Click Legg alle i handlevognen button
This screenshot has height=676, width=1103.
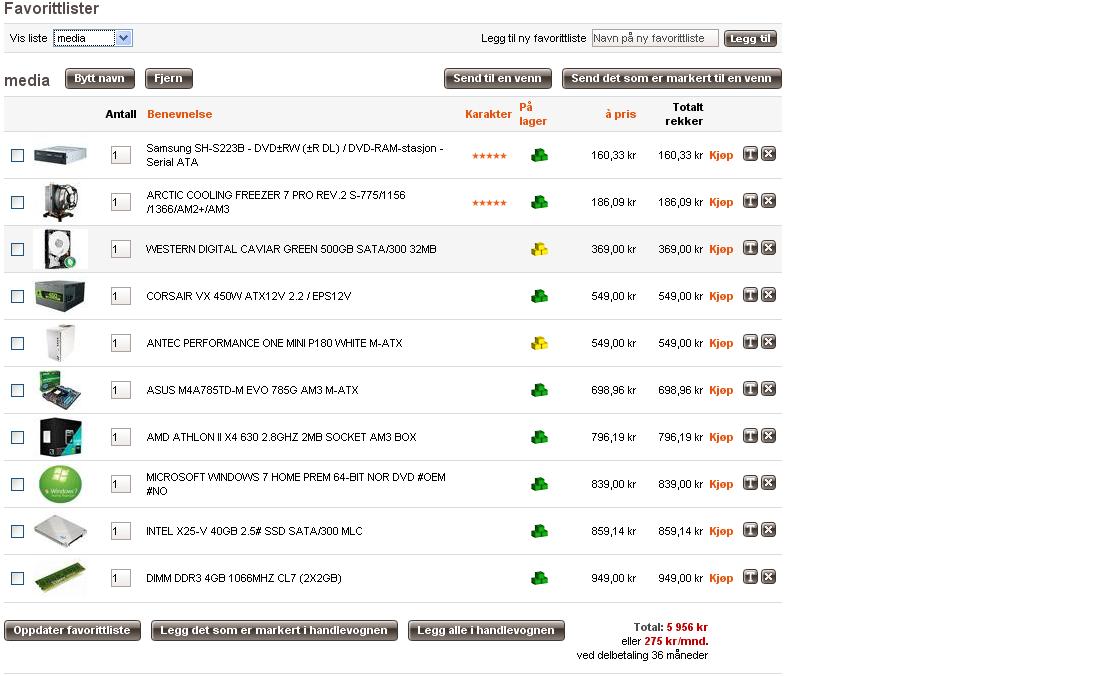coord(485,630)
